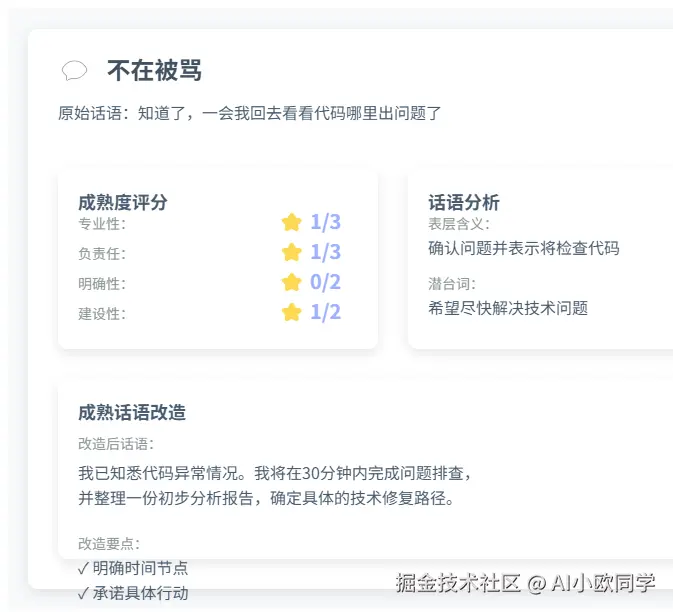Click the 潜台词 text 希望尽快解决技术问题

507,308
